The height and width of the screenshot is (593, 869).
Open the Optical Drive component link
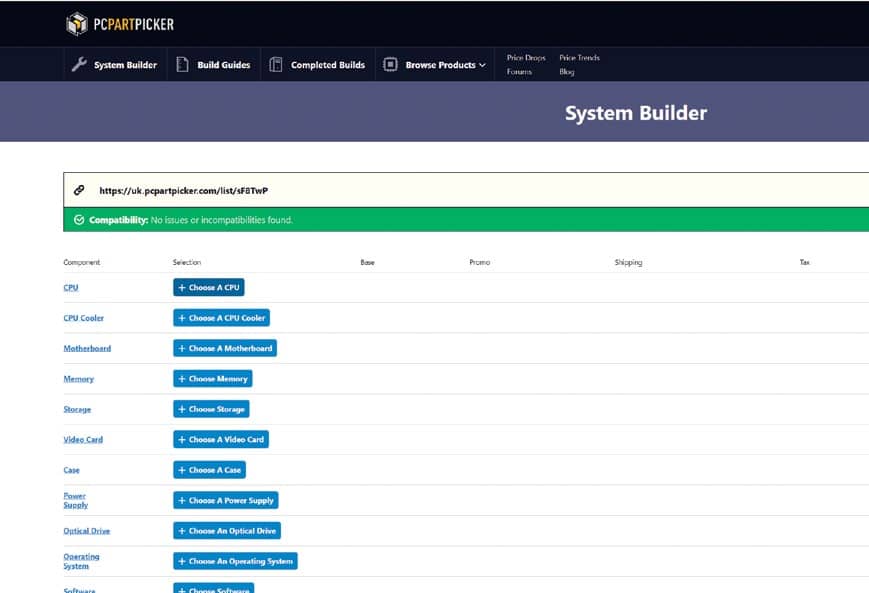point(86,531)
